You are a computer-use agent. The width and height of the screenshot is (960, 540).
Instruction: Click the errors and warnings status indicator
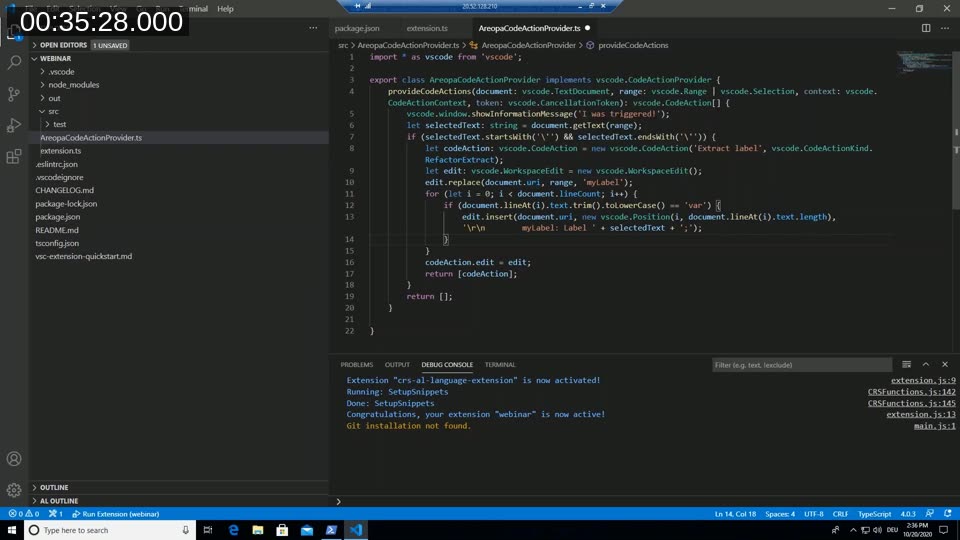tap(24, 514)
